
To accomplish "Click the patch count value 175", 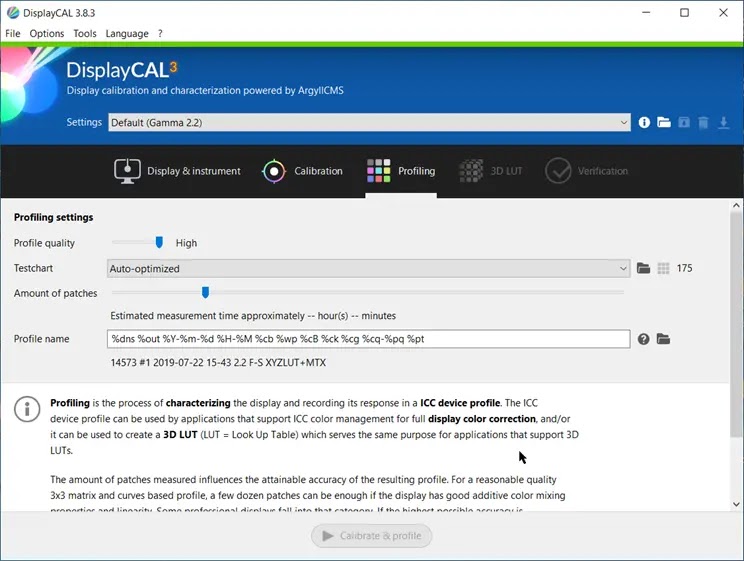I will 684,268.
